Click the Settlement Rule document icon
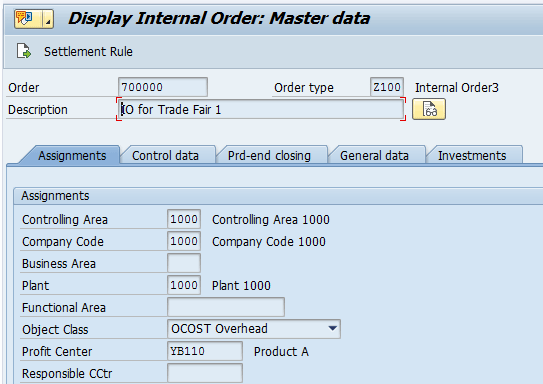543x384 pixels. (24, 51)
